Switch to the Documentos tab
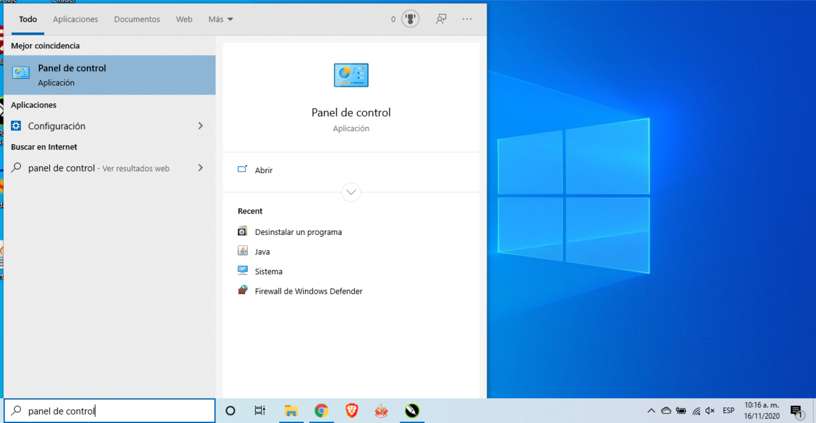Image resolution: width=816 pixels, height=423 pixels. (137, 19)
